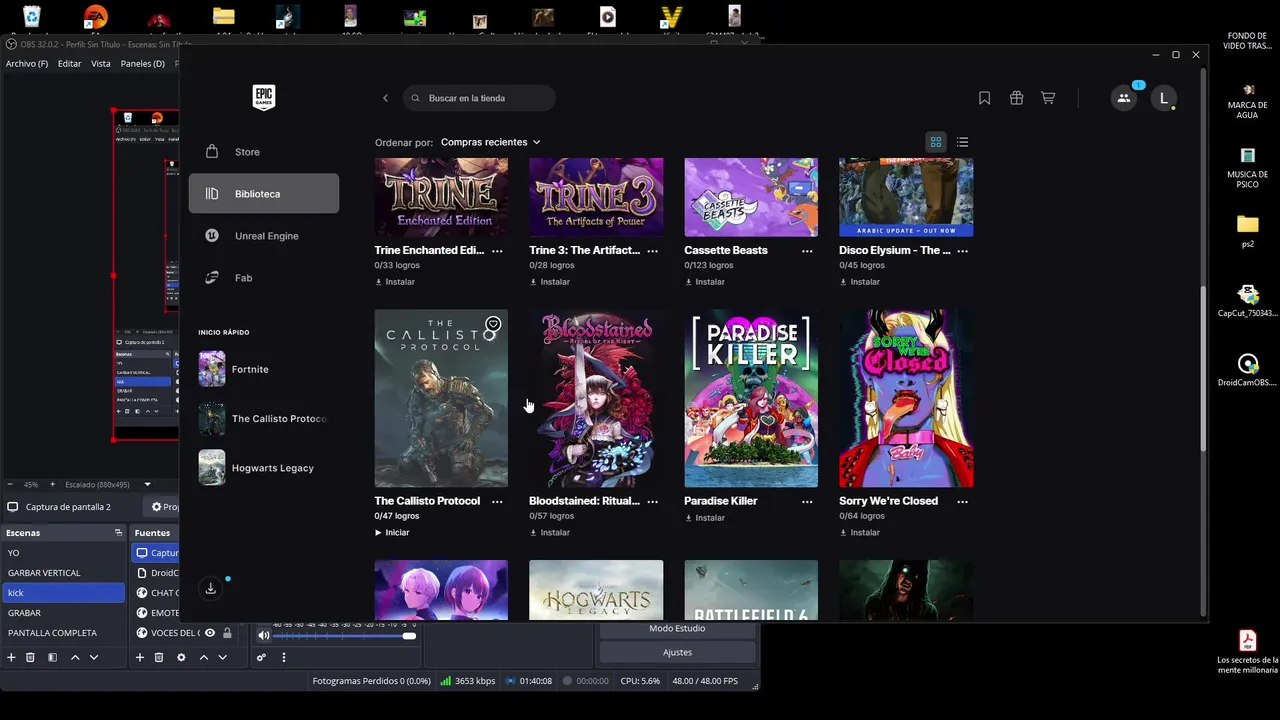Open options for Trine 3
Image resolution: width=1280 pixels, height=720 pixels.
tap(652, 251)
